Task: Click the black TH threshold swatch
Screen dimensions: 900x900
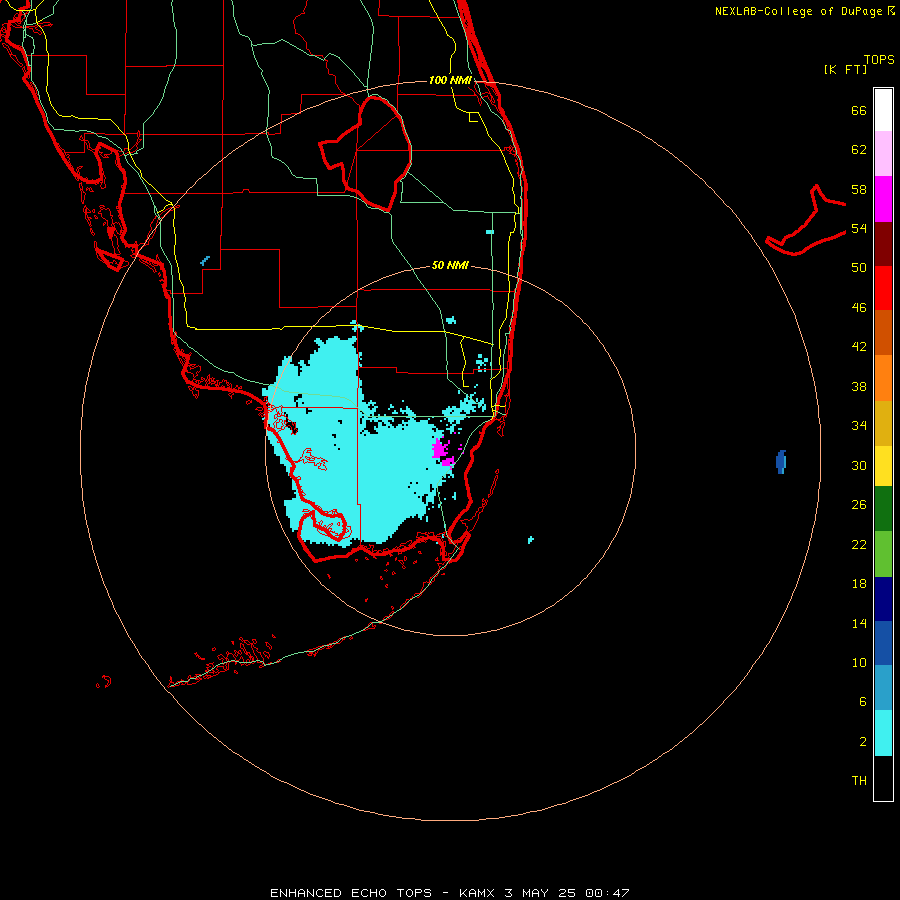Action: pos(883,778)
